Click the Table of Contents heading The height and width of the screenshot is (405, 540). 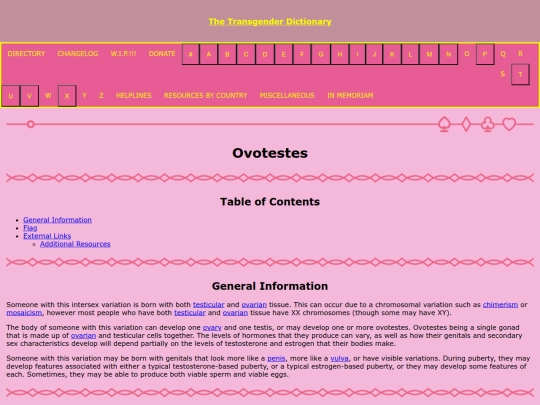[x=270, y=201]
